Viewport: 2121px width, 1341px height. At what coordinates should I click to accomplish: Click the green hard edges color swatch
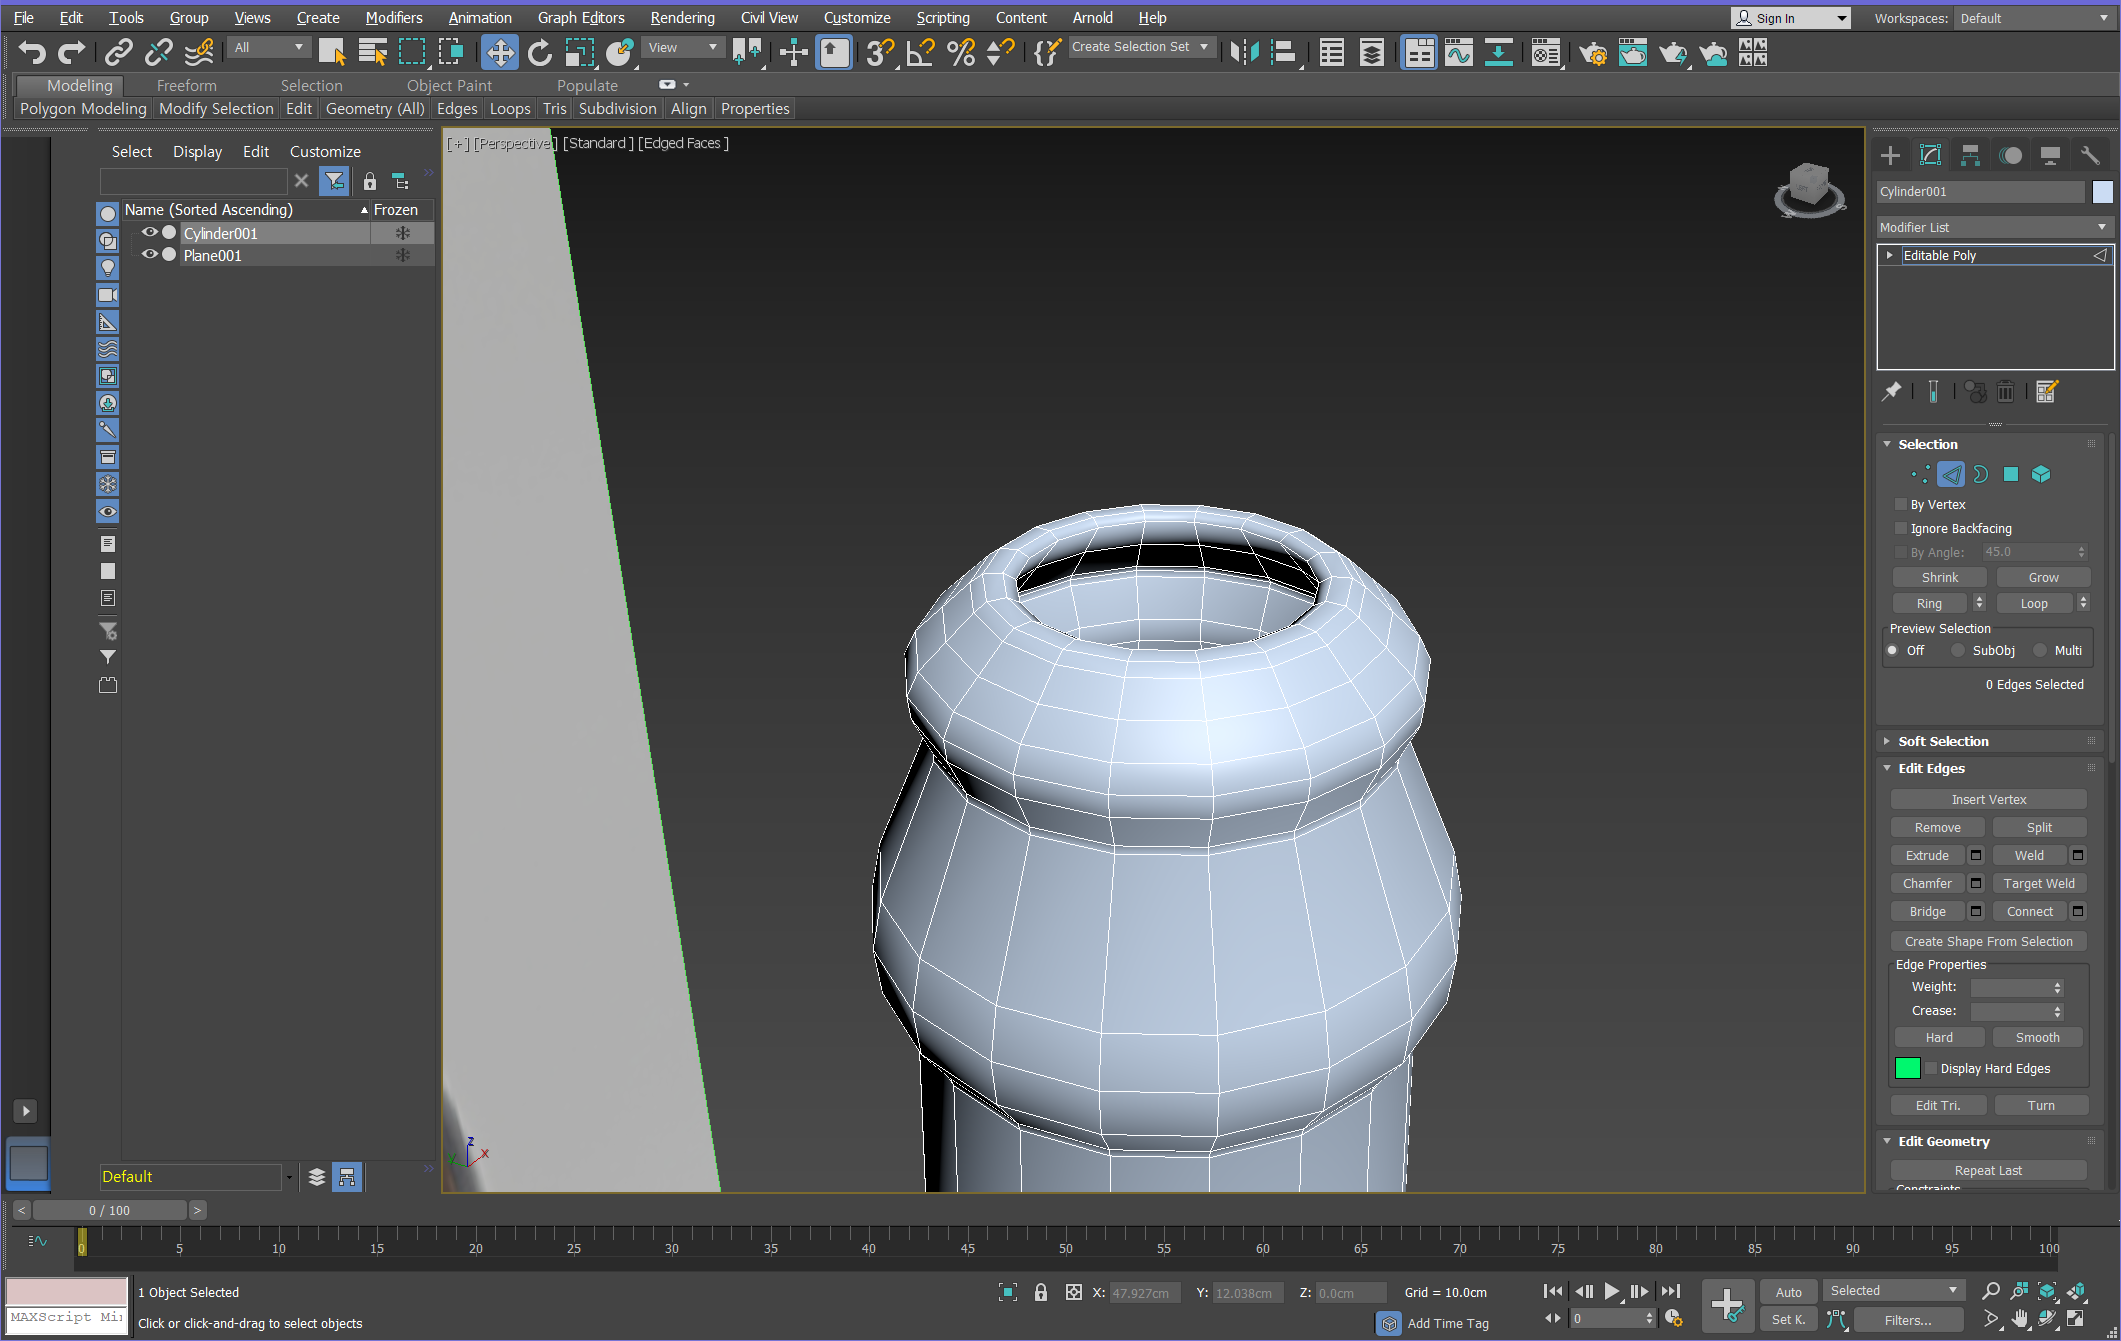(1907, 1068)
